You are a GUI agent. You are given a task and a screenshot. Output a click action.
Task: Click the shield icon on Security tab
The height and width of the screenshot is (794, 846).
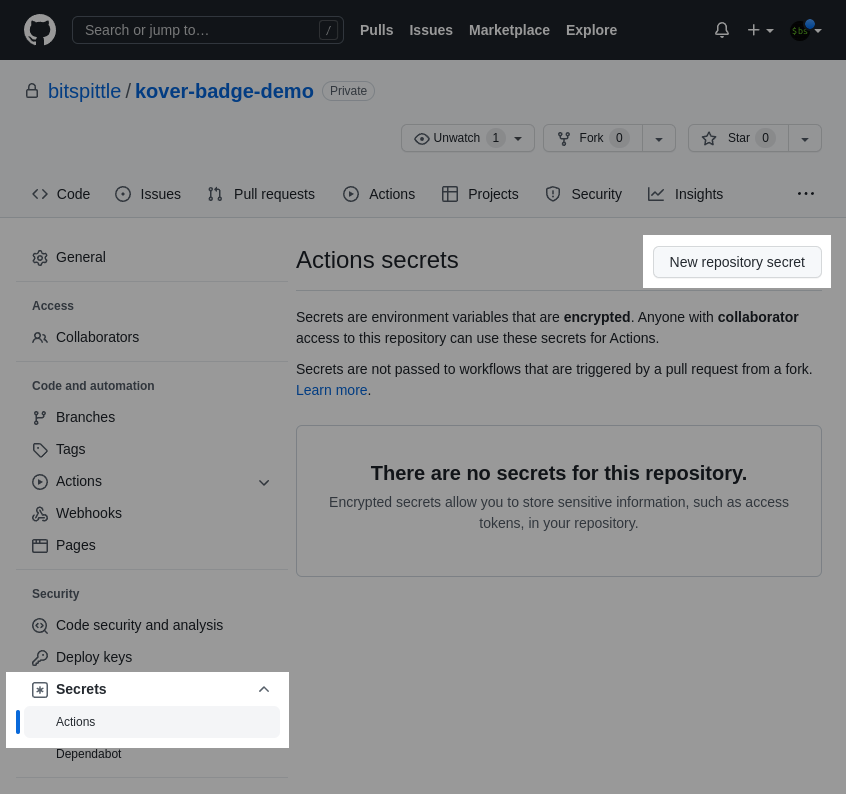[553, 194]
